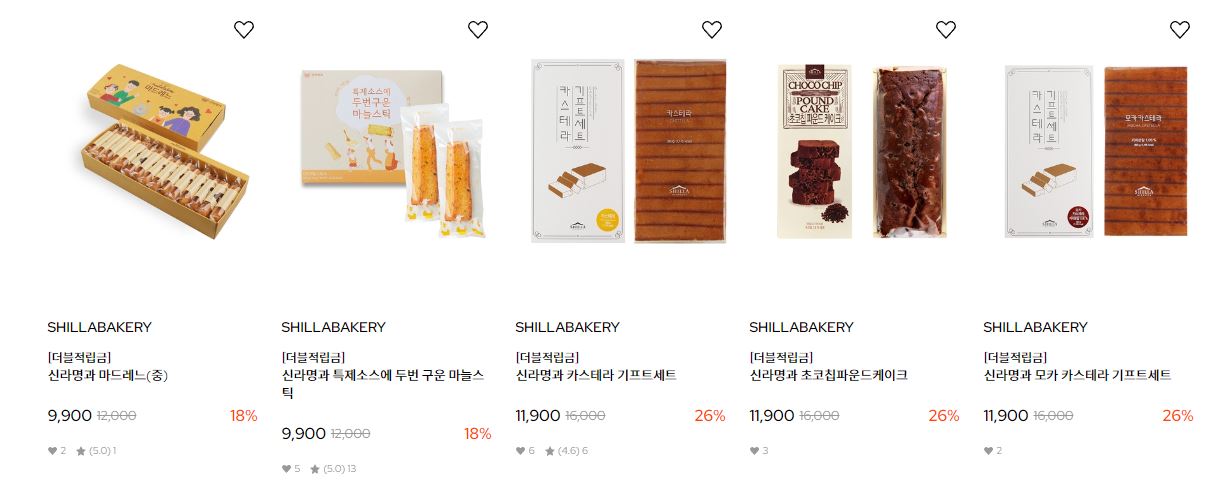Click the star rating (5.0) 13 on garlic stick
1217x496 pixels.
333,469
